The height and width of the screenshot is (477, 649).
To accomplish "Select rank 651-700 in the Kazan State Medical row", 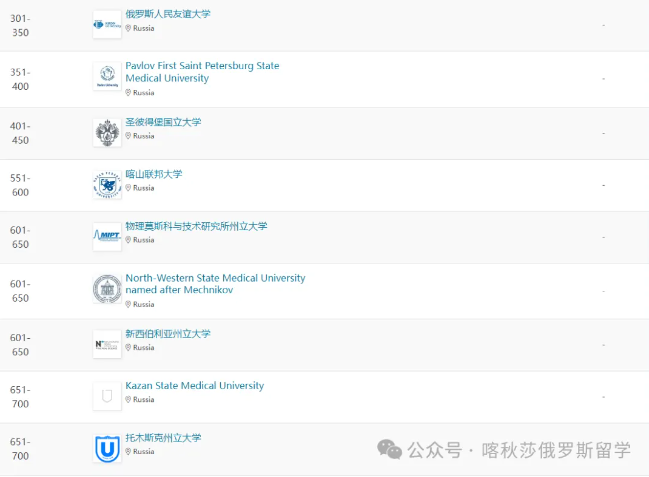I will pos(20,397).
